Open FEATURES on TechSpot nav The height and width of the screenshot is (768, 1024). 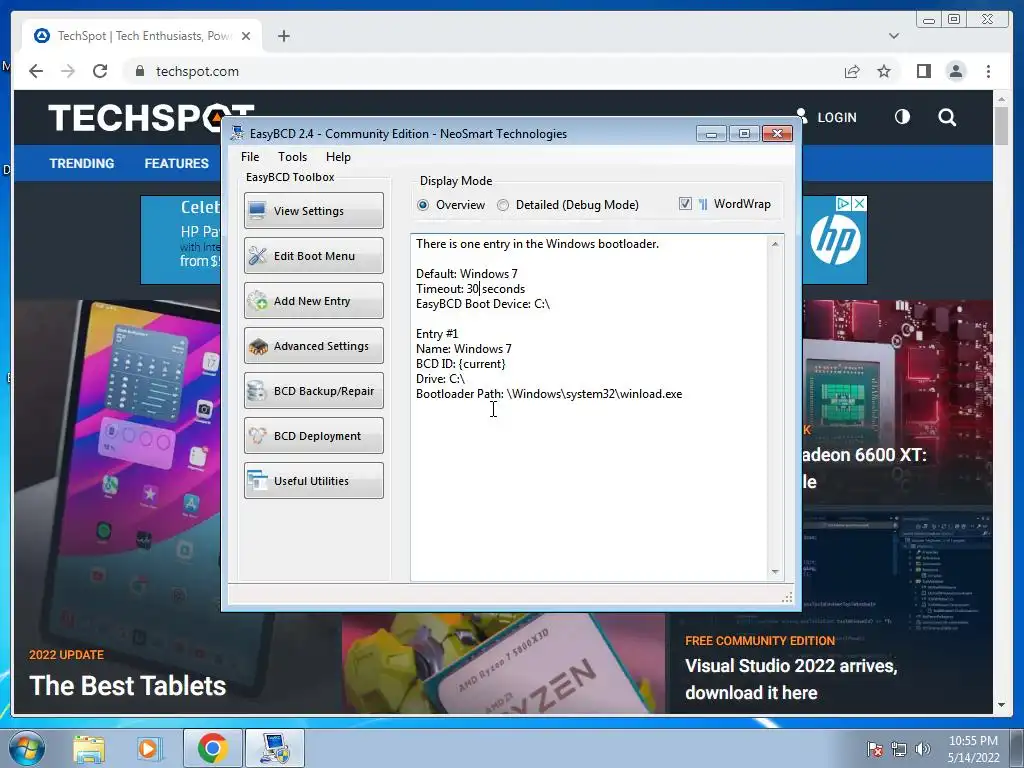176,163
